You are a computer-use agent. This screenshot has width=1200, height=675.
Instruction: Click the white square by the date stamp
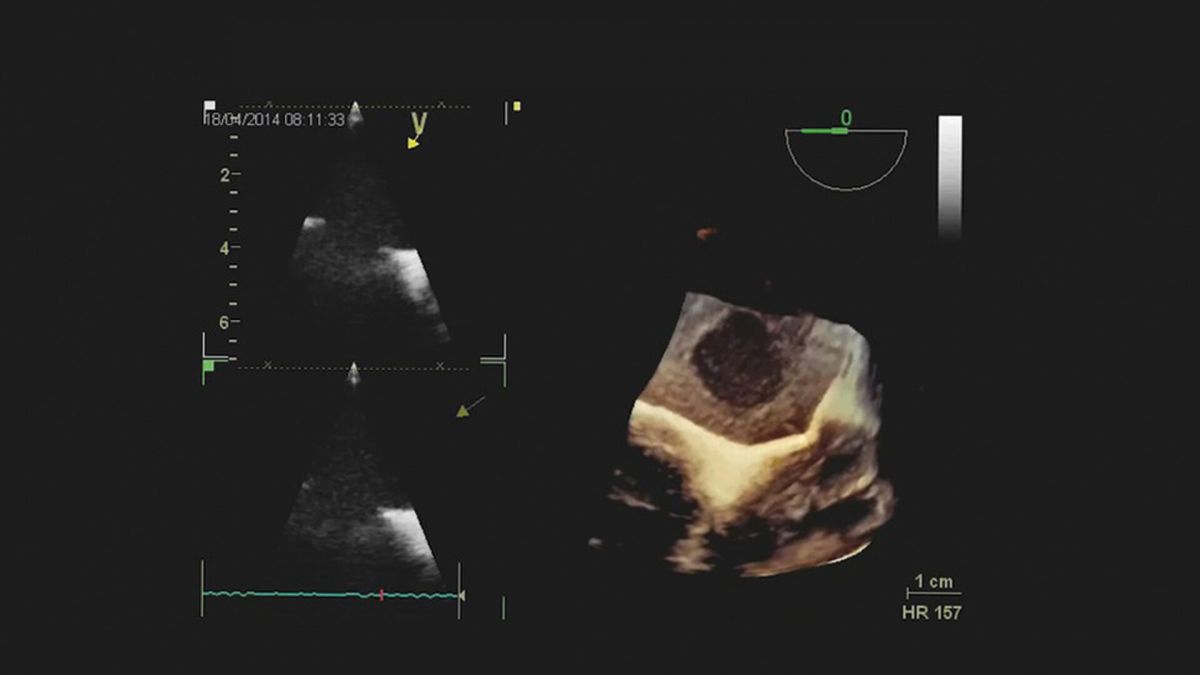210,105
